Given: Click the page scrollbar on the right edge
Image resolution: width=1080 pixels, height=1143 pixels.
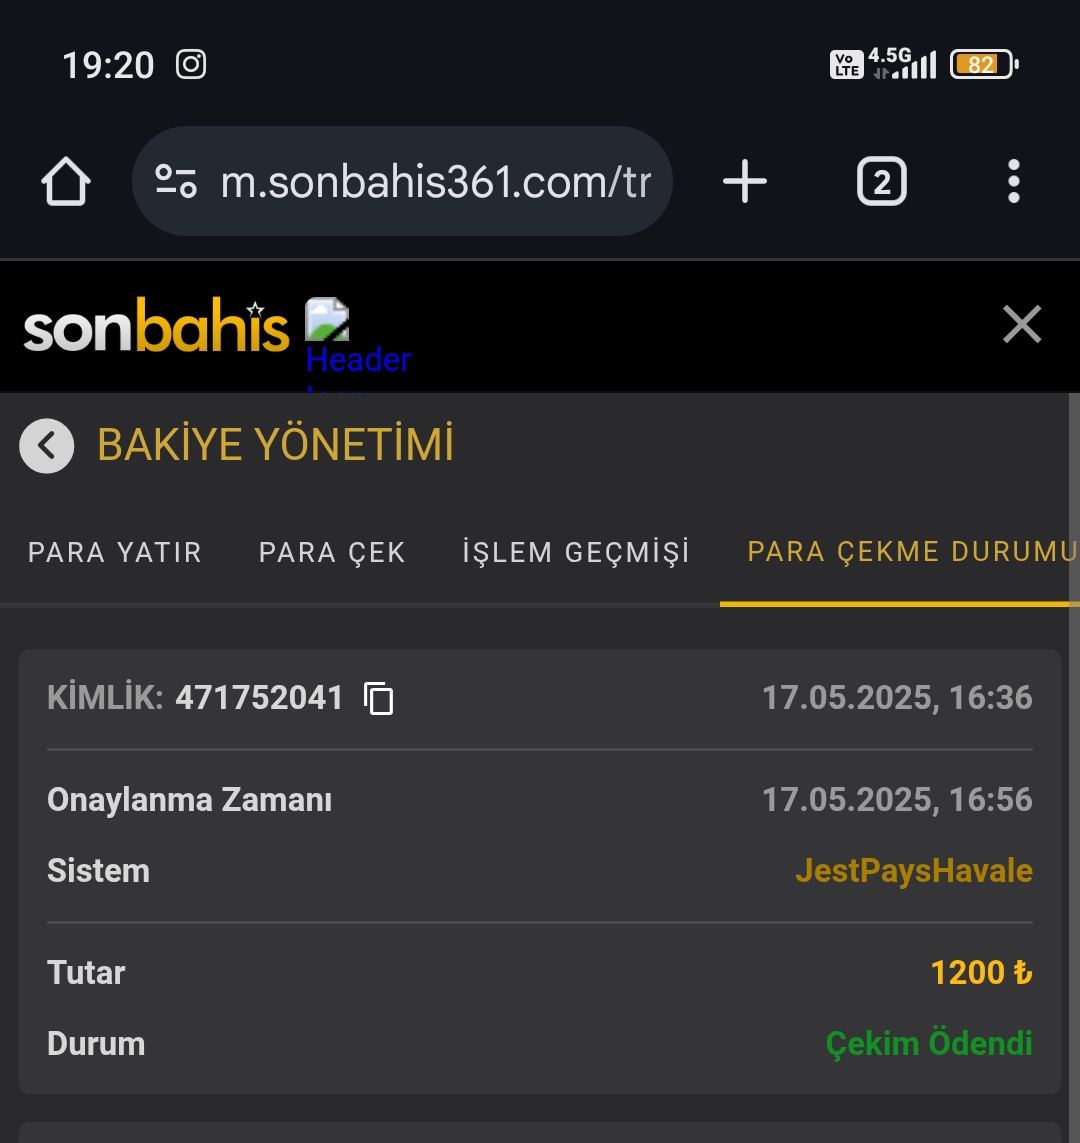Looking at the screenshot, I should pyautogui.click(x=1073, y=767).
